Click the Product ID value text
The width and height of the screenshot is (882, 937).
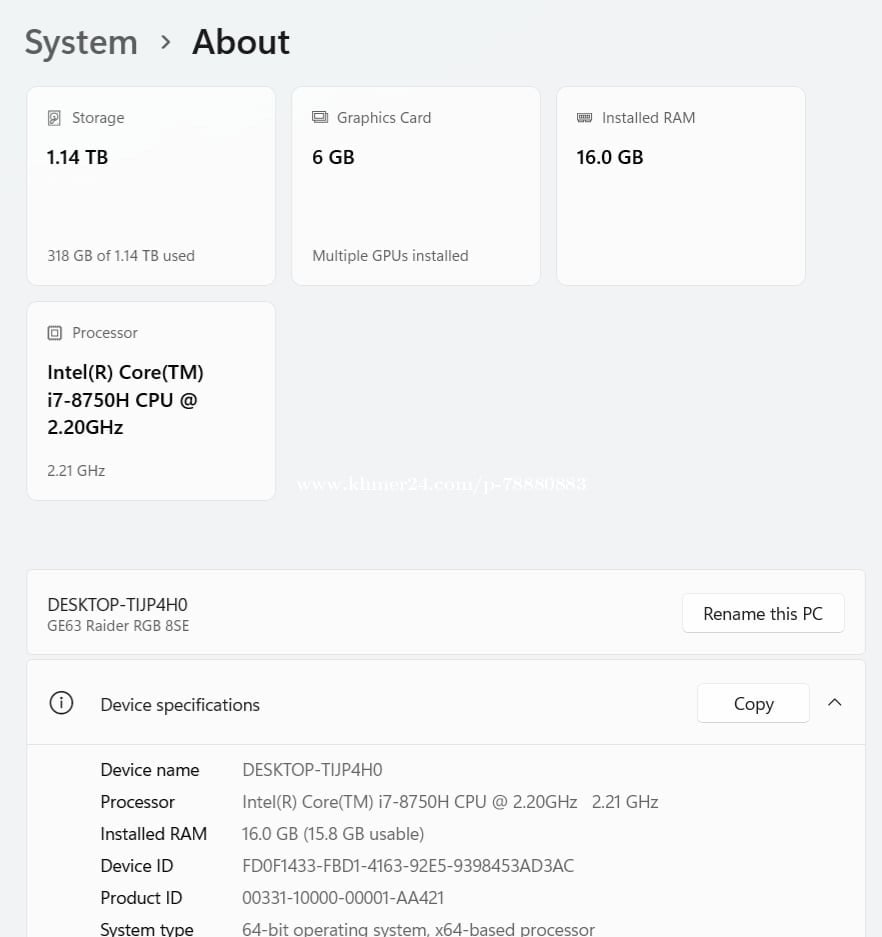pos(343,898)
